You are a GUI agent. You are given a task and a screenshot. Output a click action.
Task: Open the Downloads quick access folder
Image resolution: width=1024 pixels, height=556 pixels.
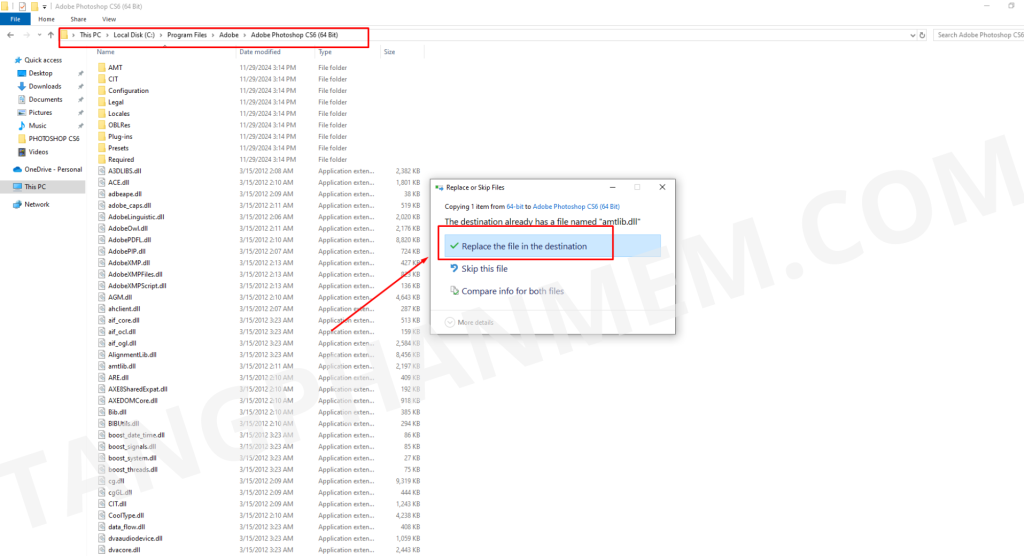coord(44,86)
